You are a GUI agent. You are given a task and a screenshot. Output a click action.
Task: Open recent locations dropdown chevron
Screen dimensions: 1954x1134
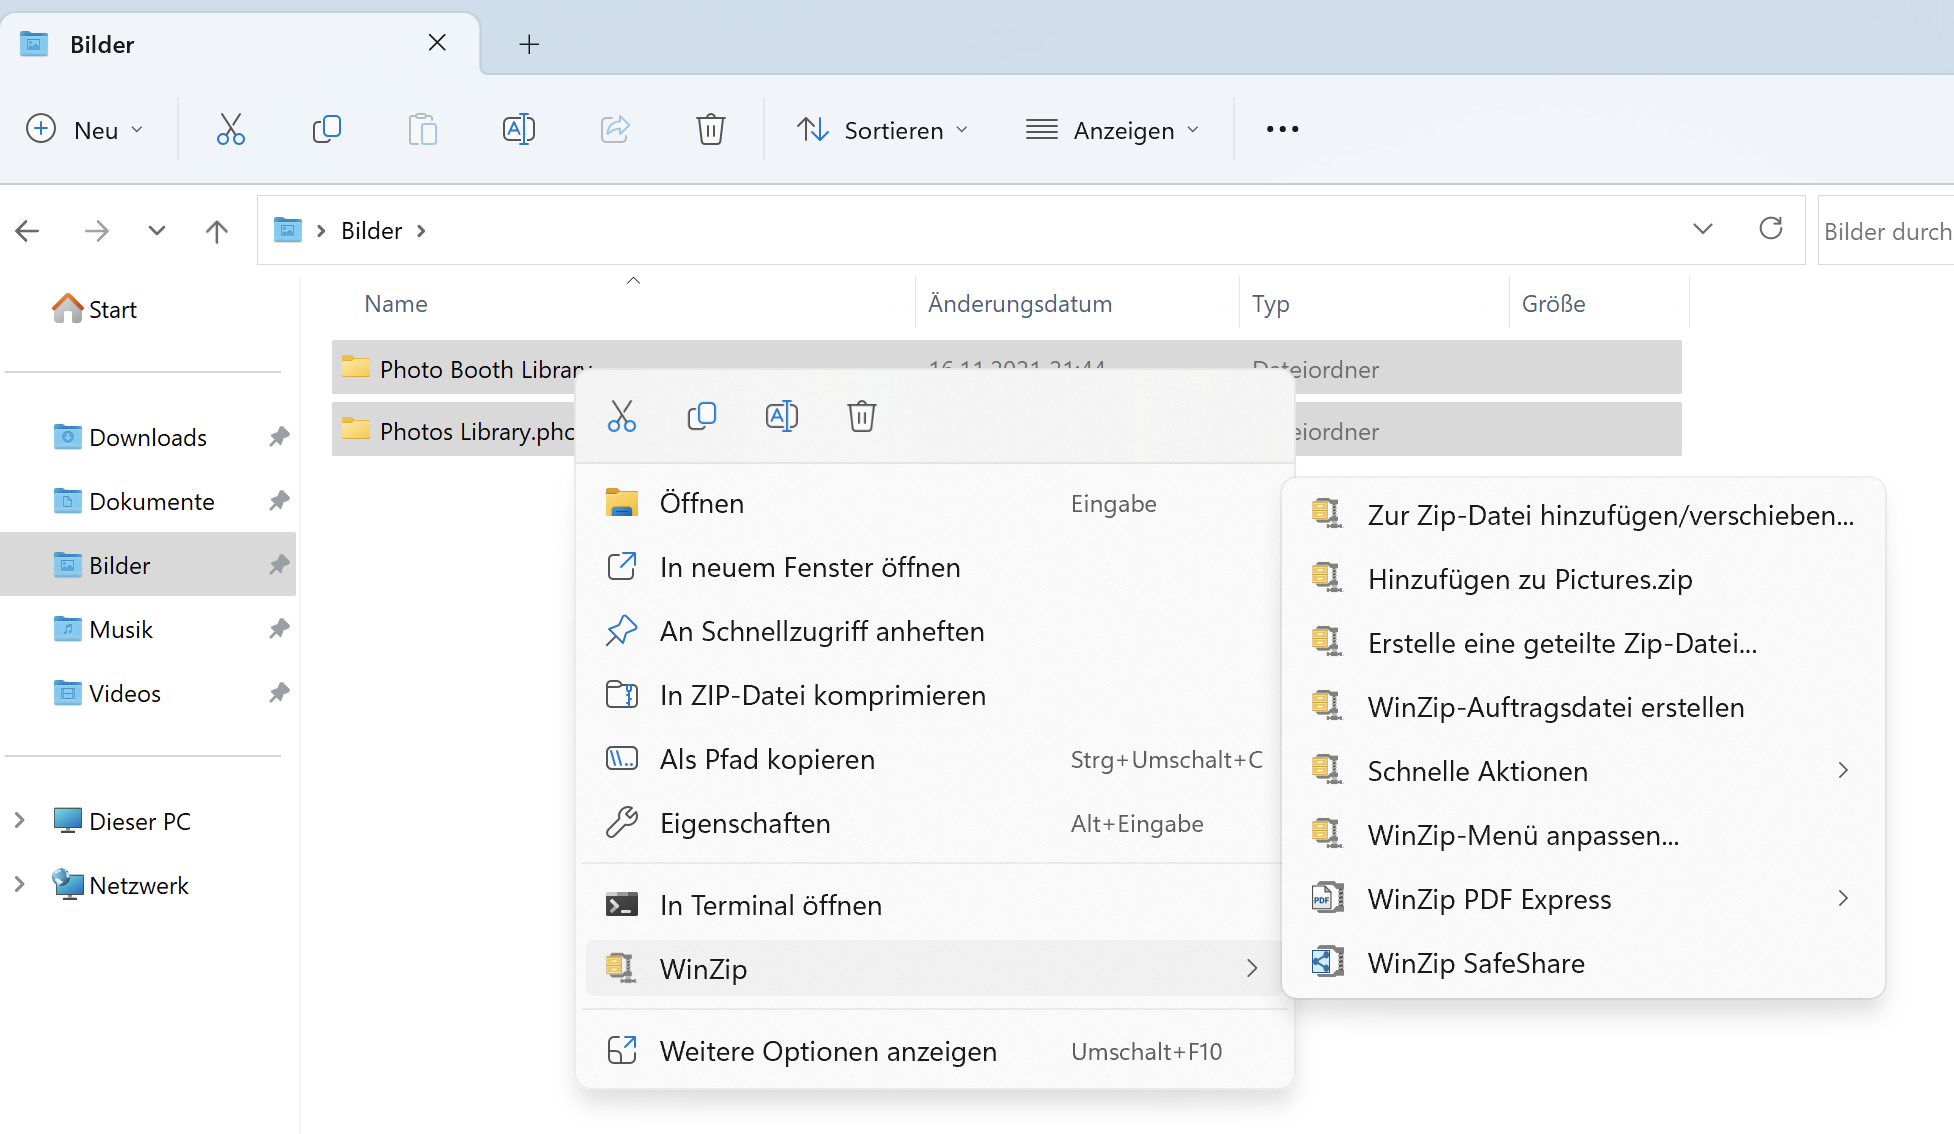click(157, 231)
